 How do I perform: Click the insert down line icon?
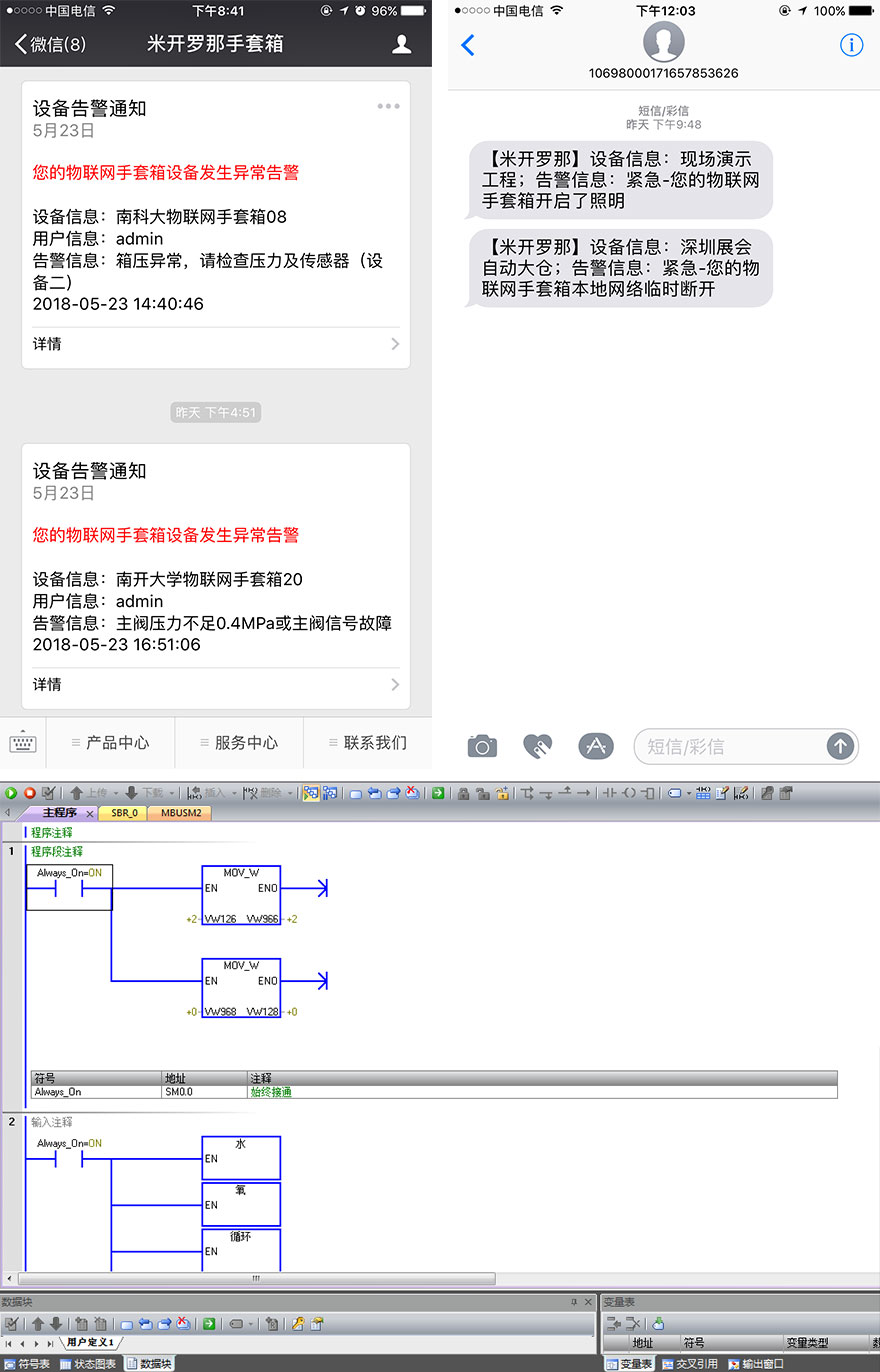click(546, 793)
